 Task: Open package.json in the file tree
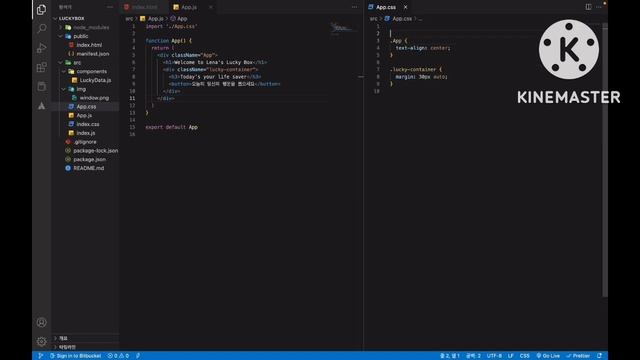(x=89, y=159)
